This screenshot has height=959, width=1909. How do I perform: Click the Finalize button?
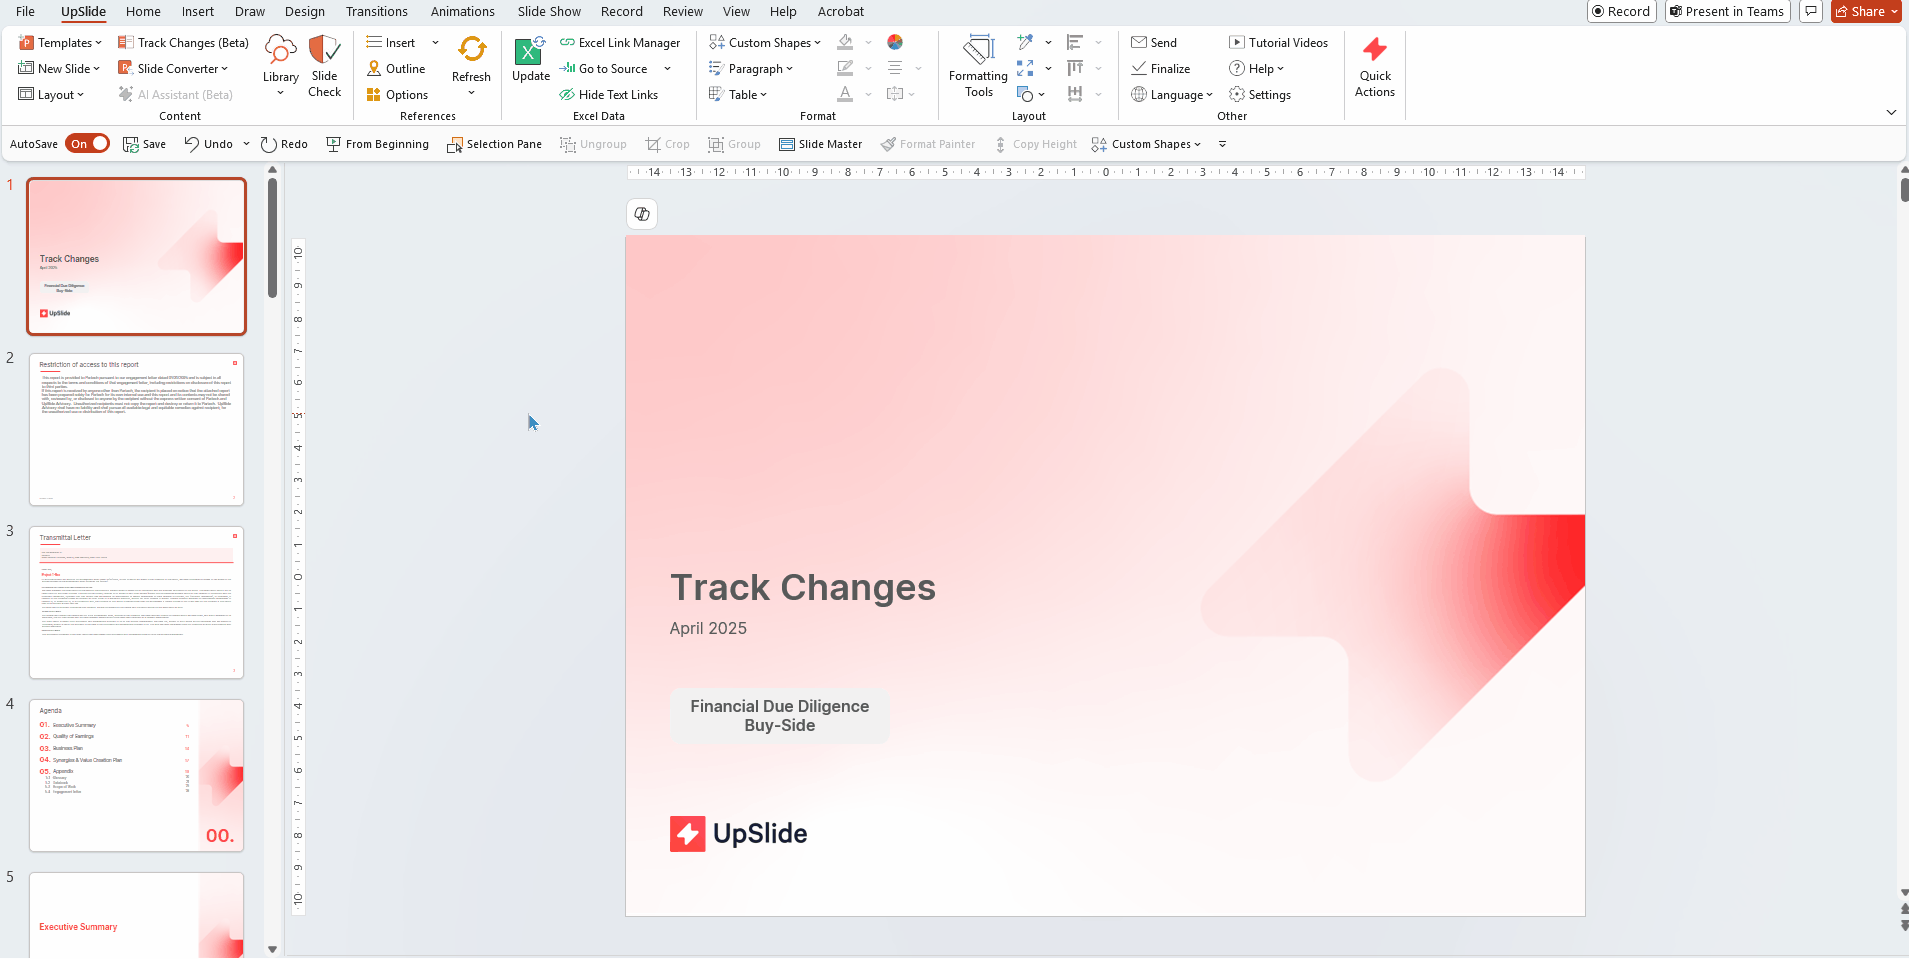coord(1160,68)
